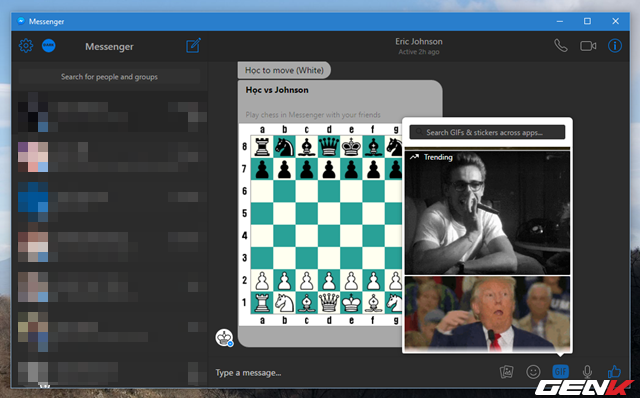Click the Messenger header title
640x398 pixels.
109,47
